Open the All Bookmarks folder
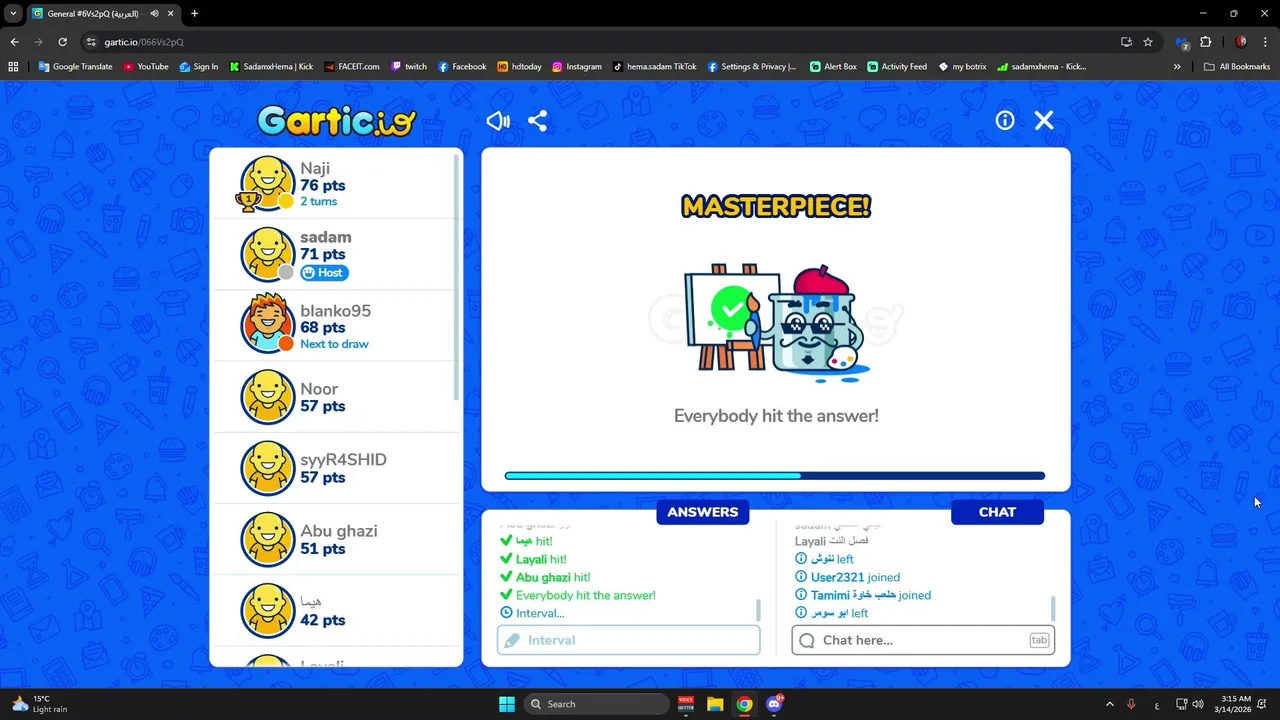1280x720 pixels. click(1237, 67)
